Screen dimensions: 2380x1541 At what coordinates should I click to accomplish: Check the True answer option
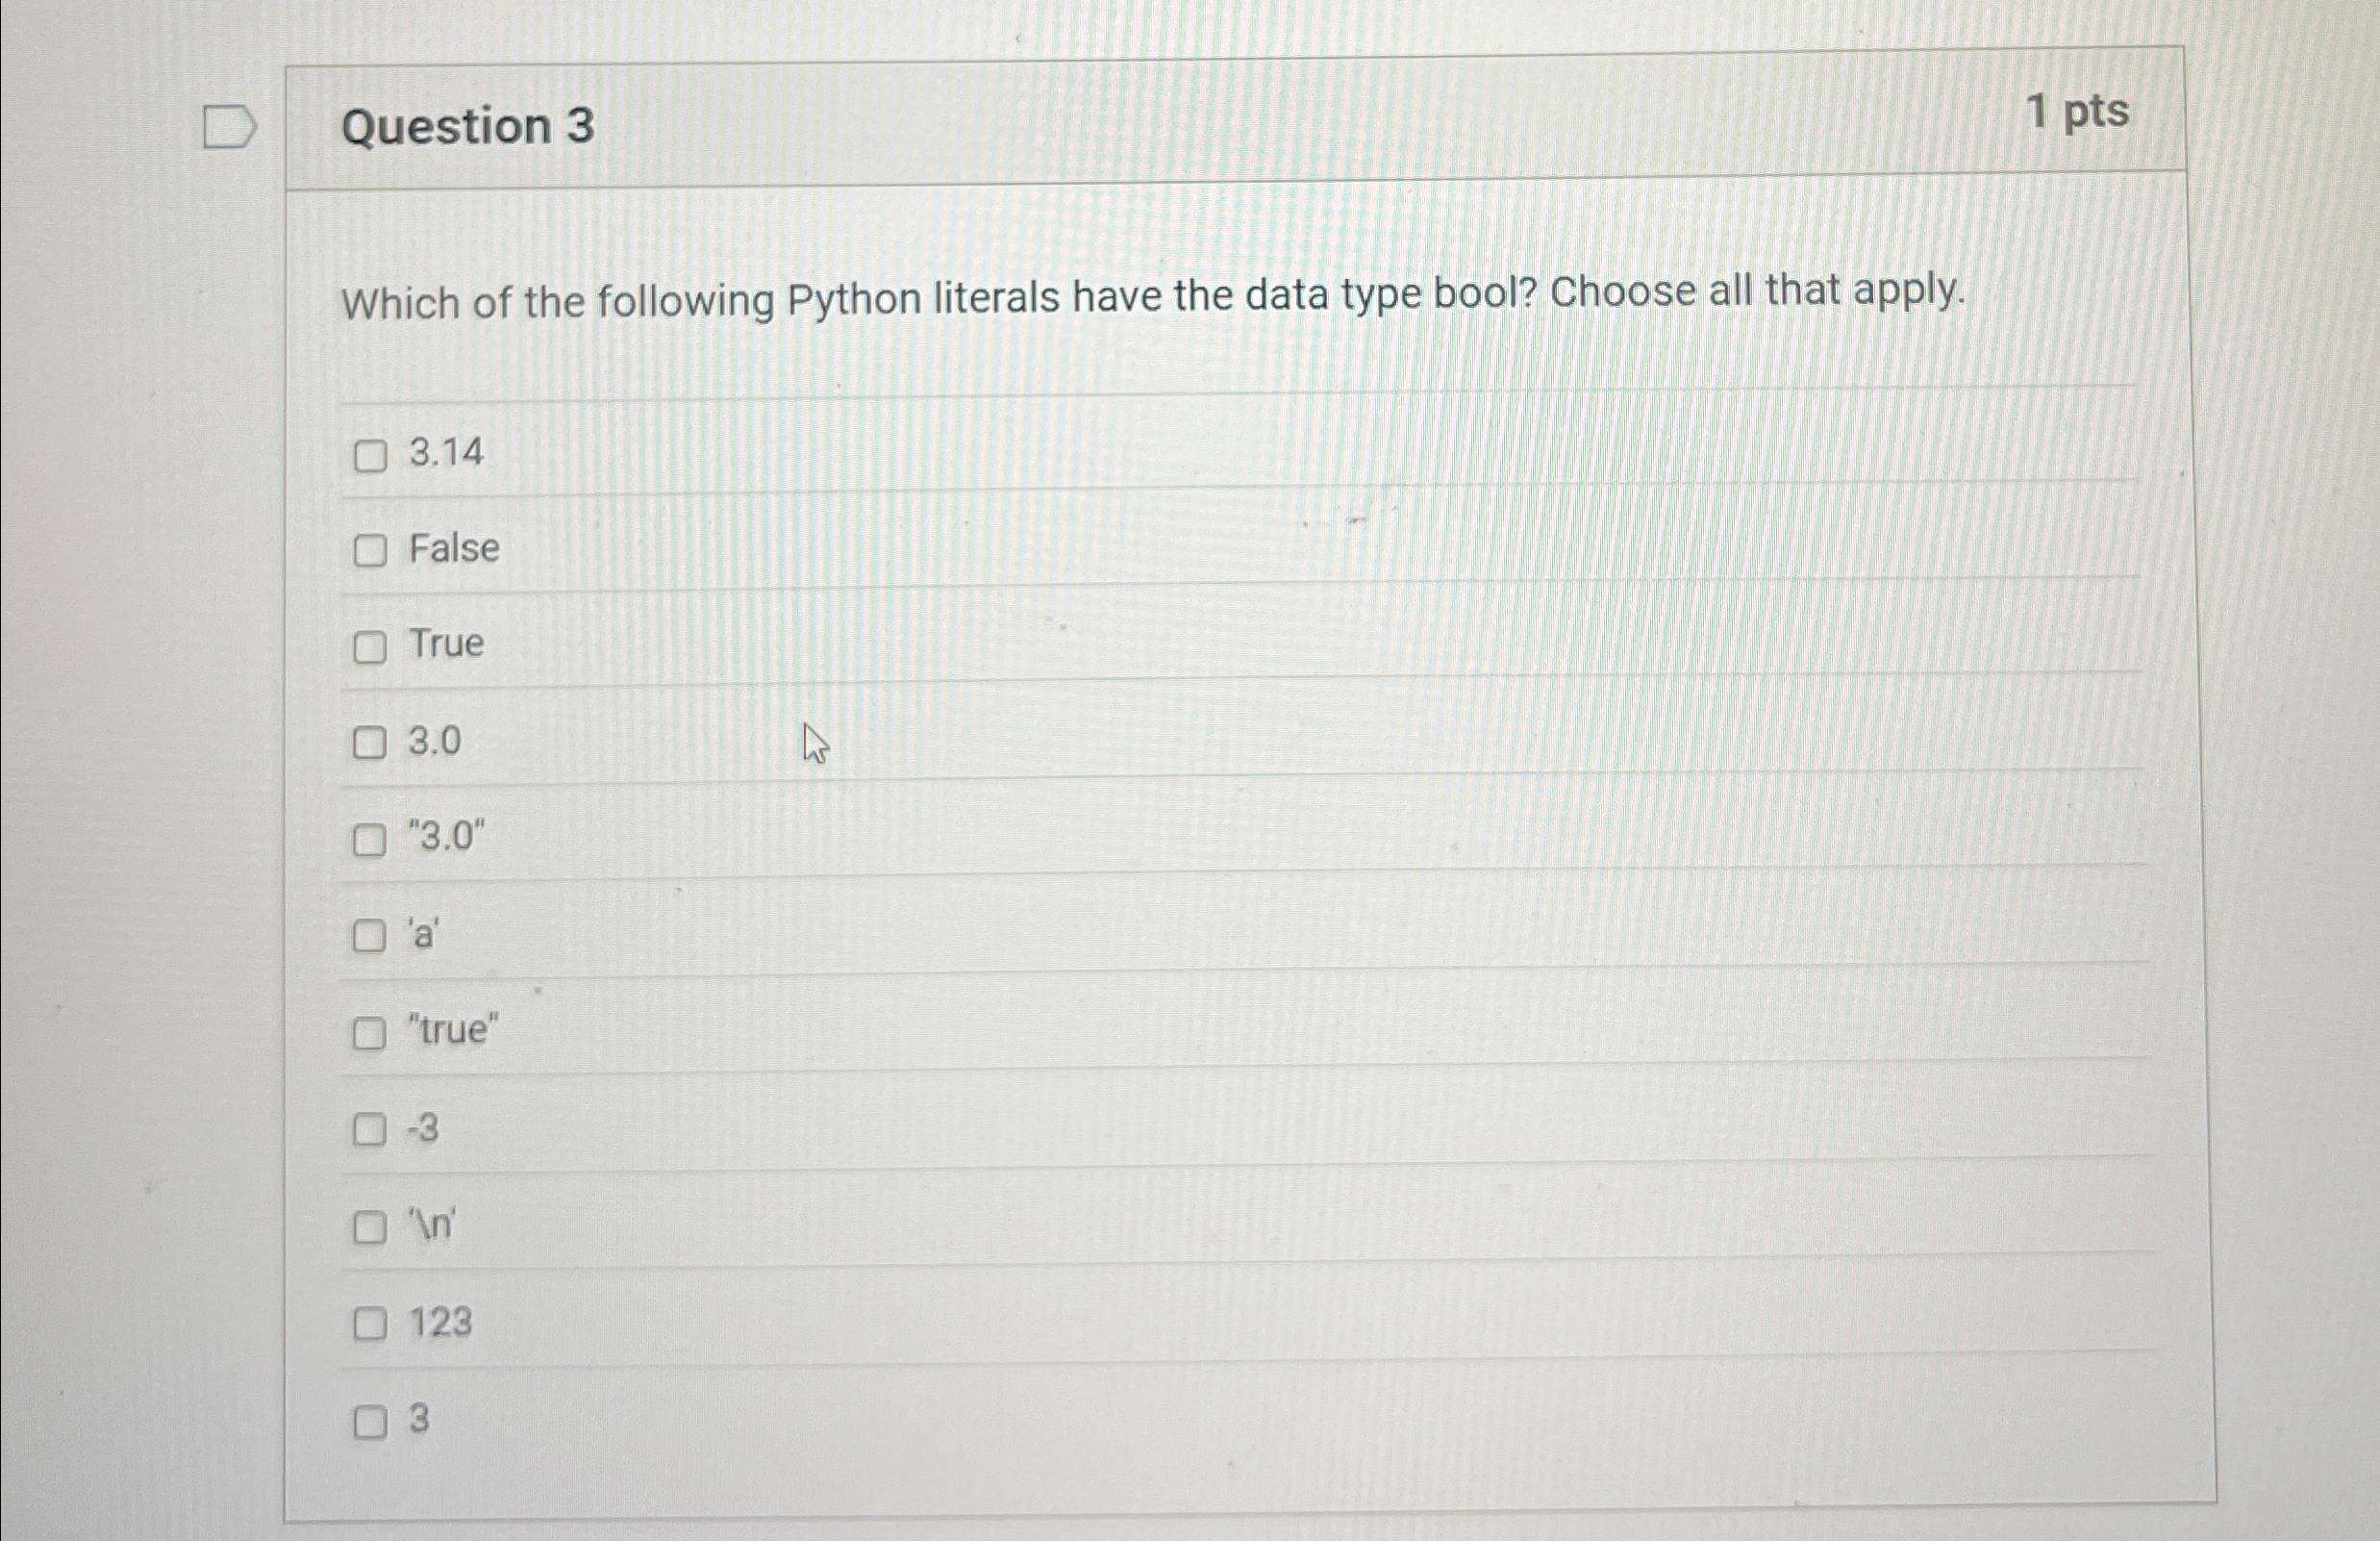[371, 648]
